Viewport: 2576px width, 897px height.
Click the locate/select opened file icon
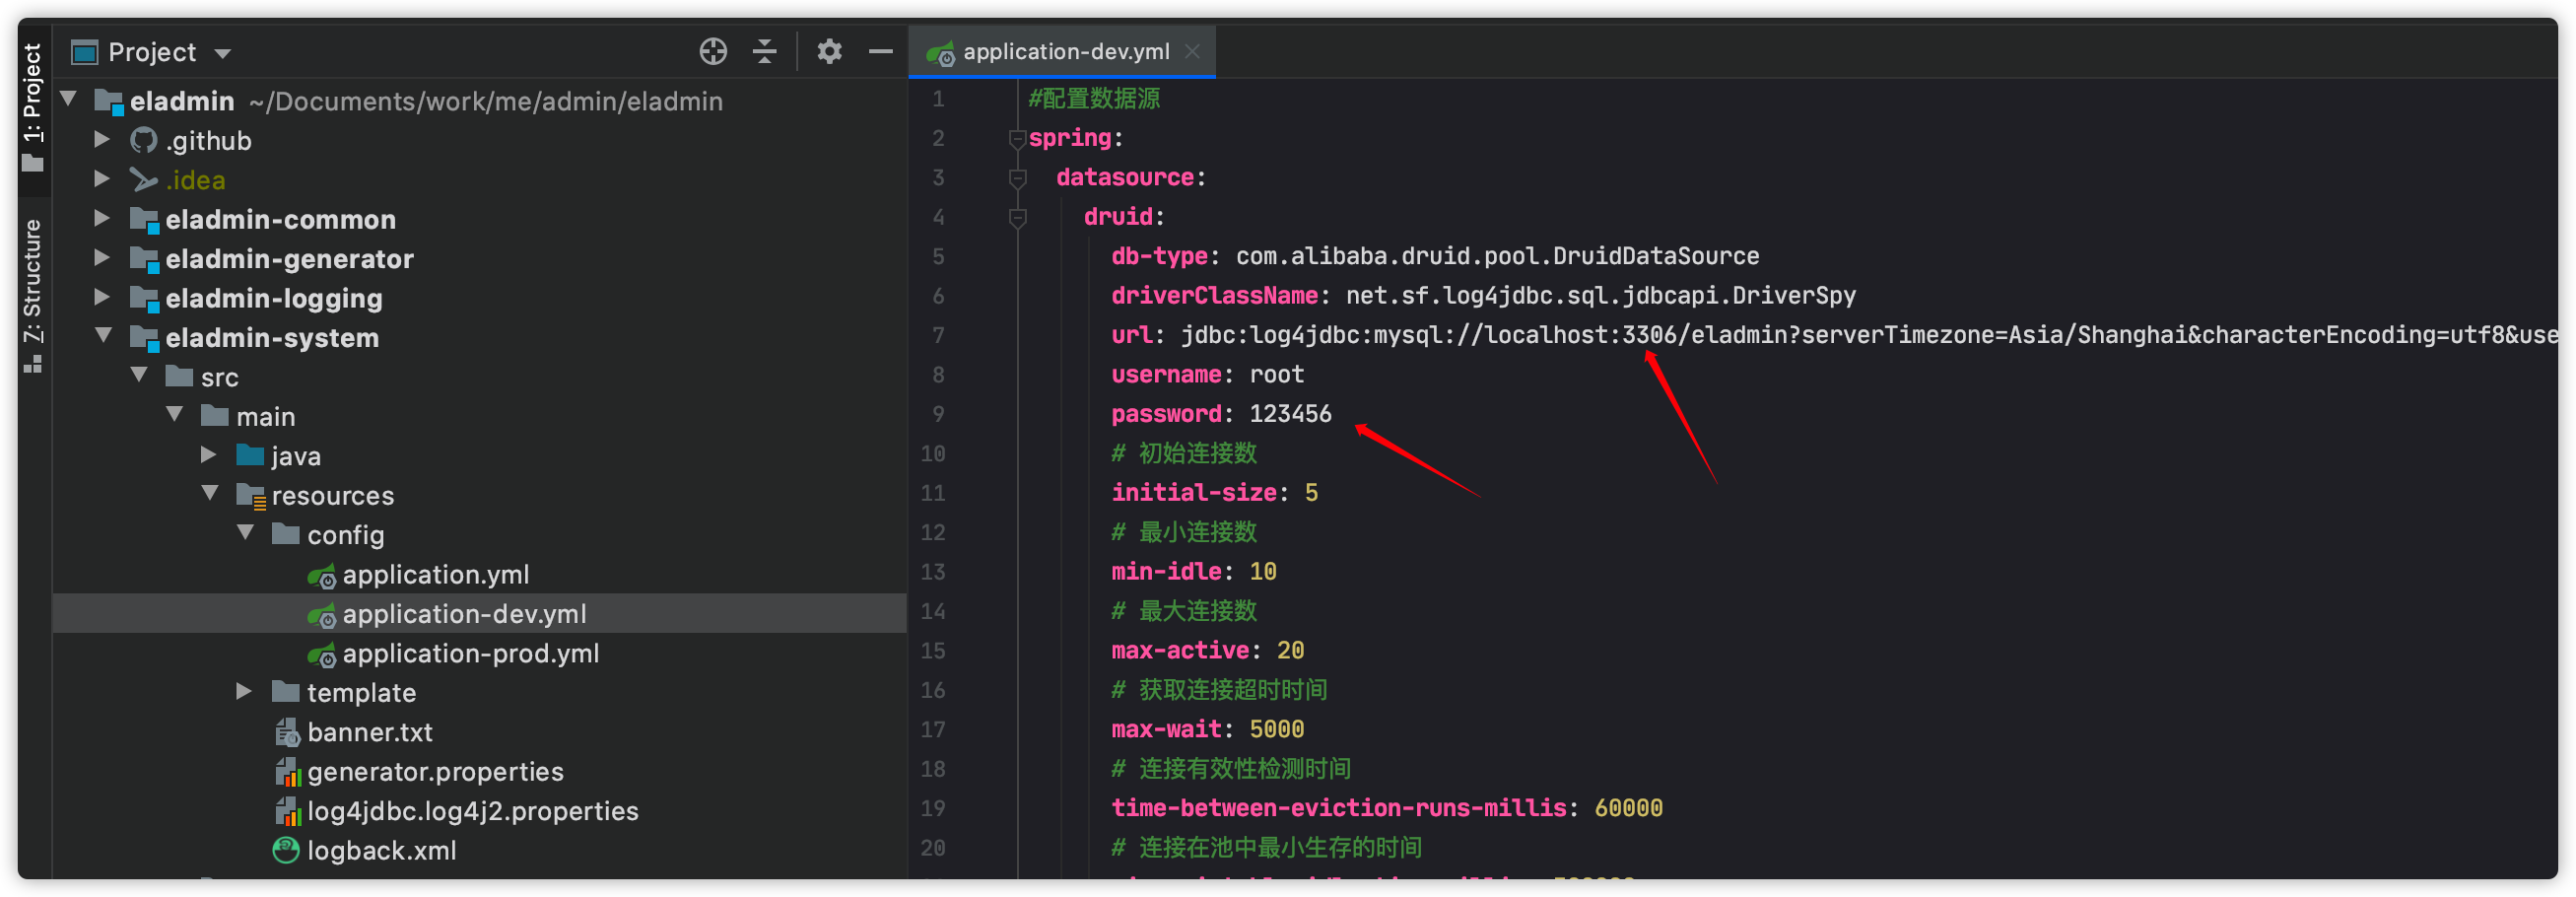click(x=713, y=52)
